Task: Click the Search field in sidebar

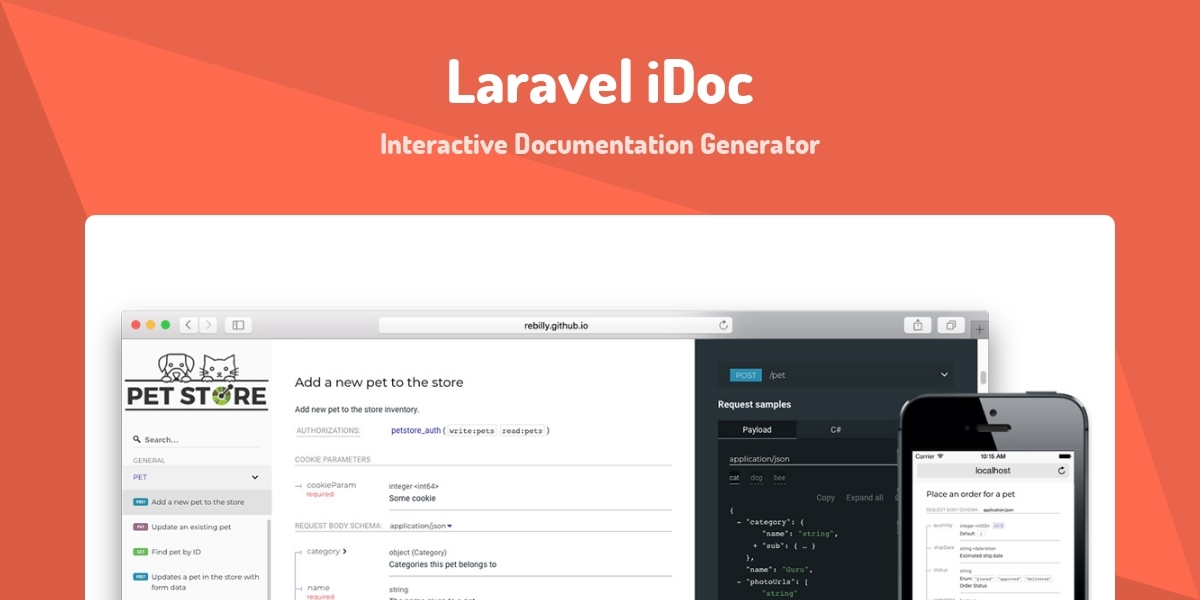Action: pos(197,439)
